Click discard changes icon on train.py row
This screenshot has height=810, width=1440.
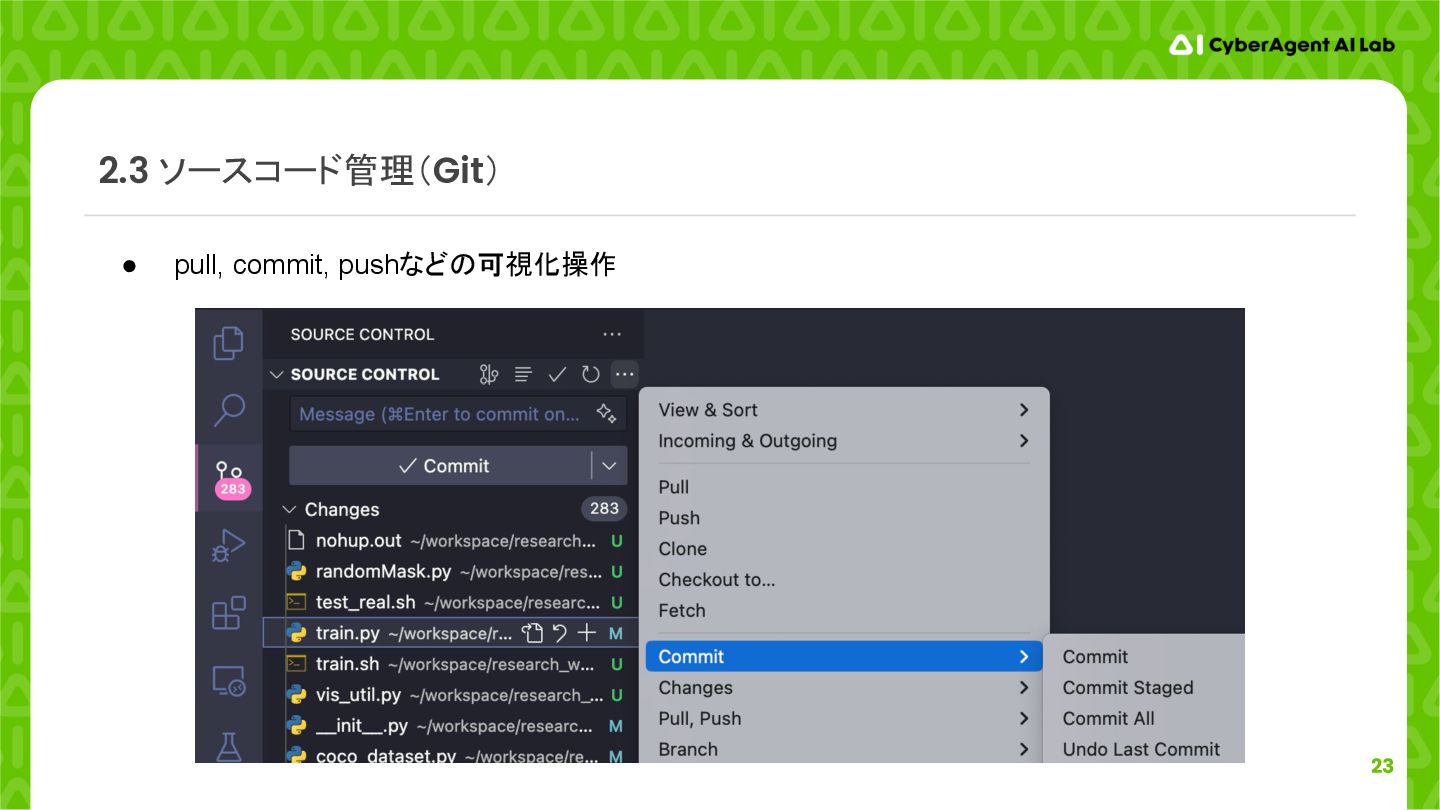(560, 633)
